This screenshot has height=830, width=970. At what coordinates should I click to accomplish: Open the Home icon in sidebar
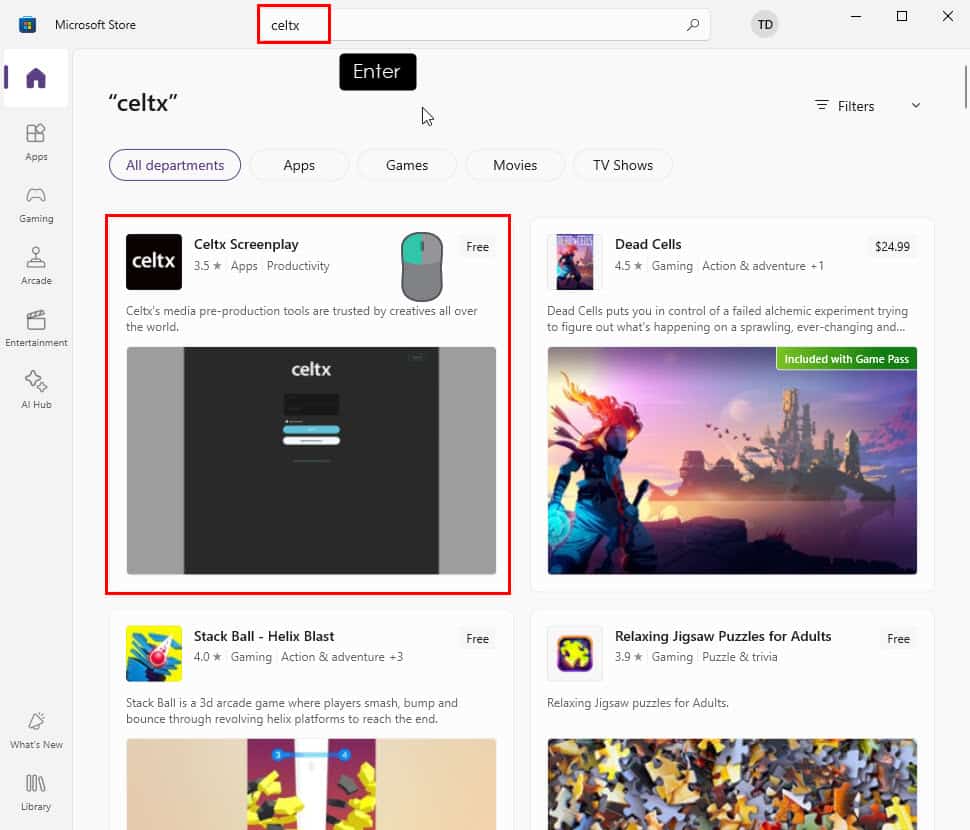tap(36, 78)
